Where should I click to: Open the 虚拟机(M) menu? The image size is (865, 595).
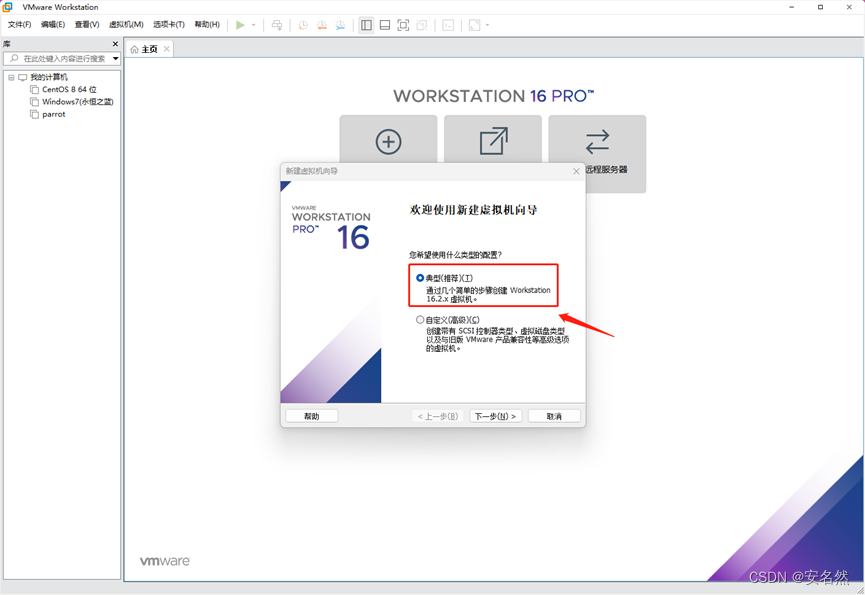point(126,24)
